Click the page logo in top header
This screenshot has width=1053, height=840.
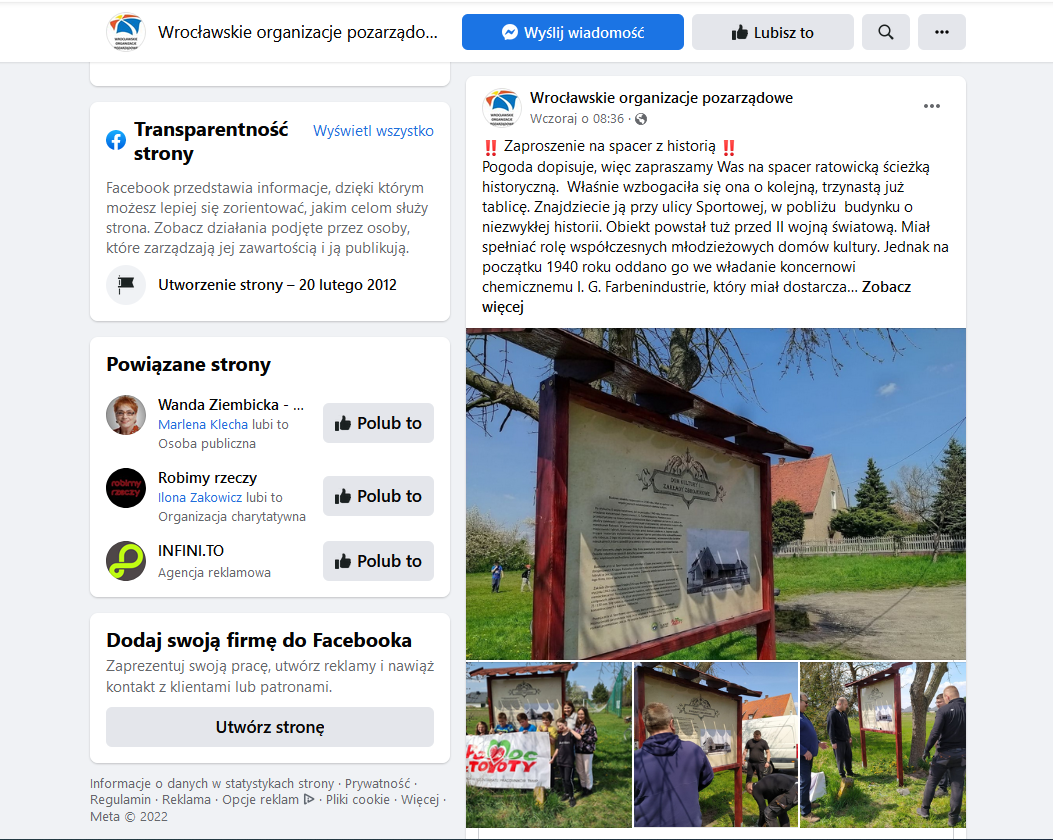pos(126,32)
